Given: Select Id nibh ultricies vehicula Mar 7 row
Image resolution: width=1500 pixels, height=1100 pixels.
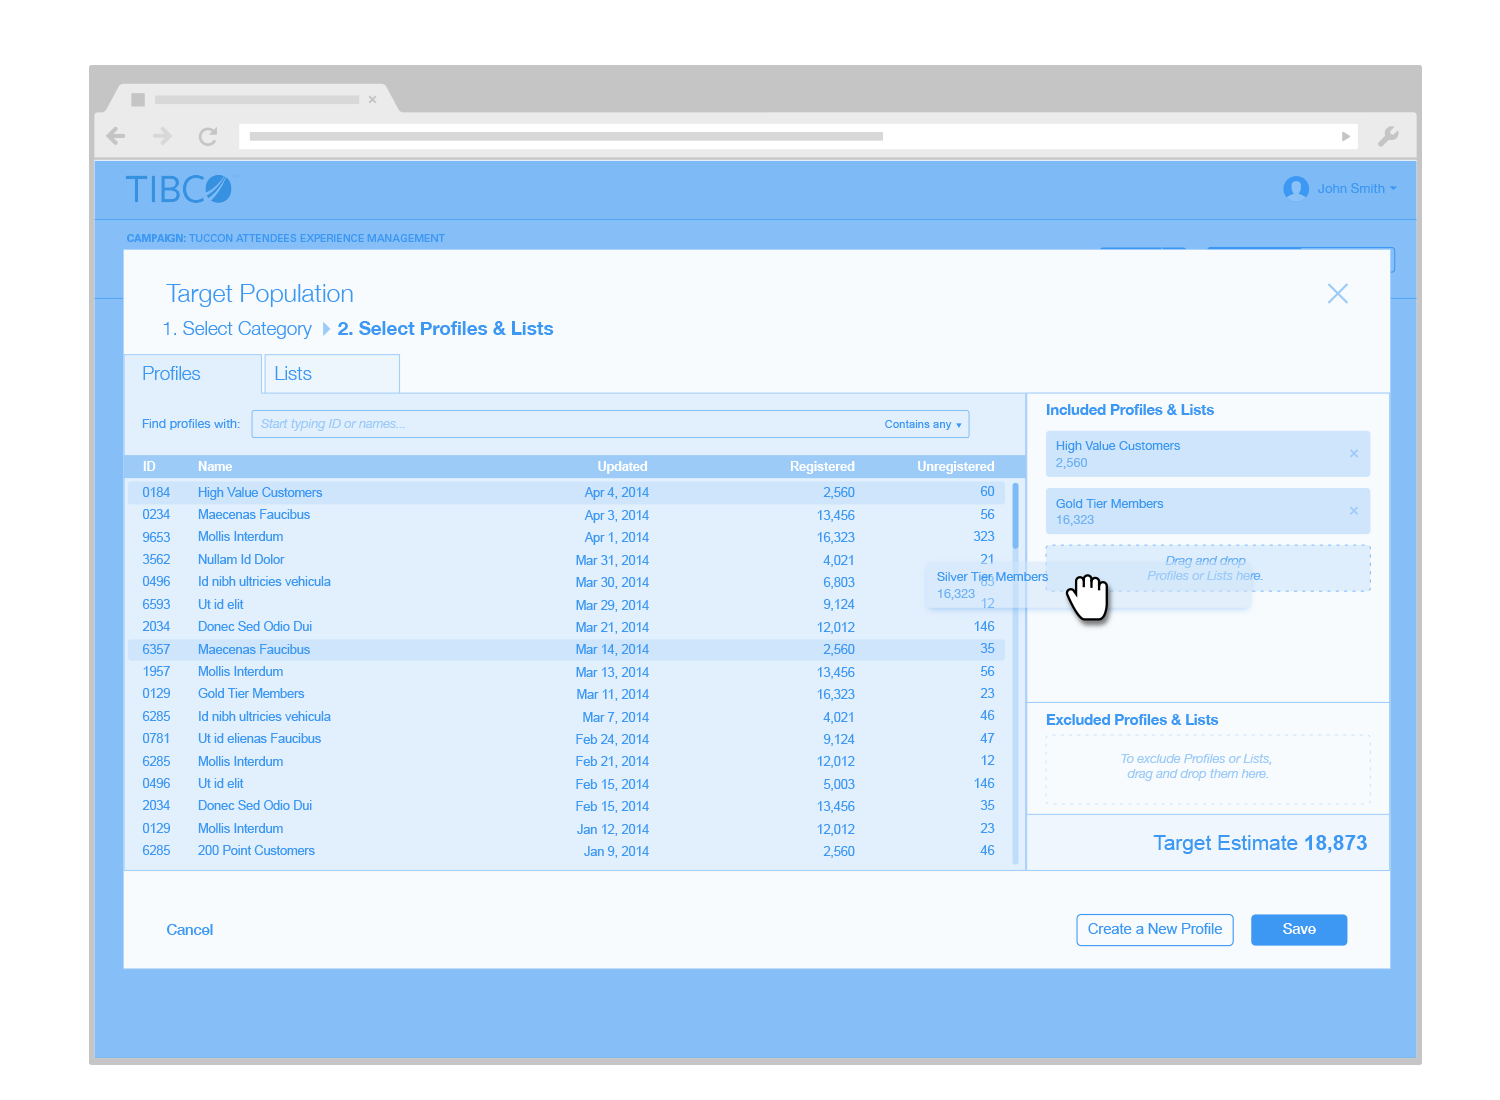Looking at the screenshot, I should pos(567,717).
